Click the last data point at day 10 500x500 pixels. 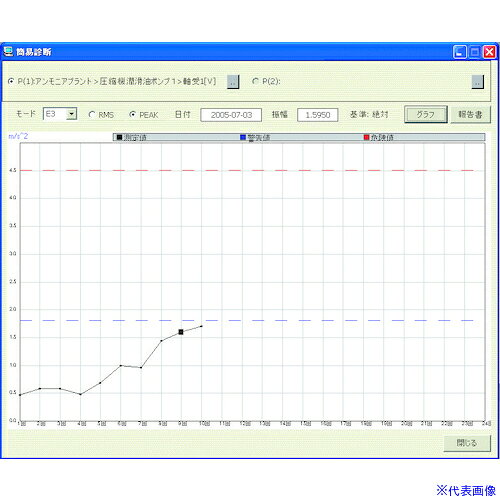coord(201,326)
